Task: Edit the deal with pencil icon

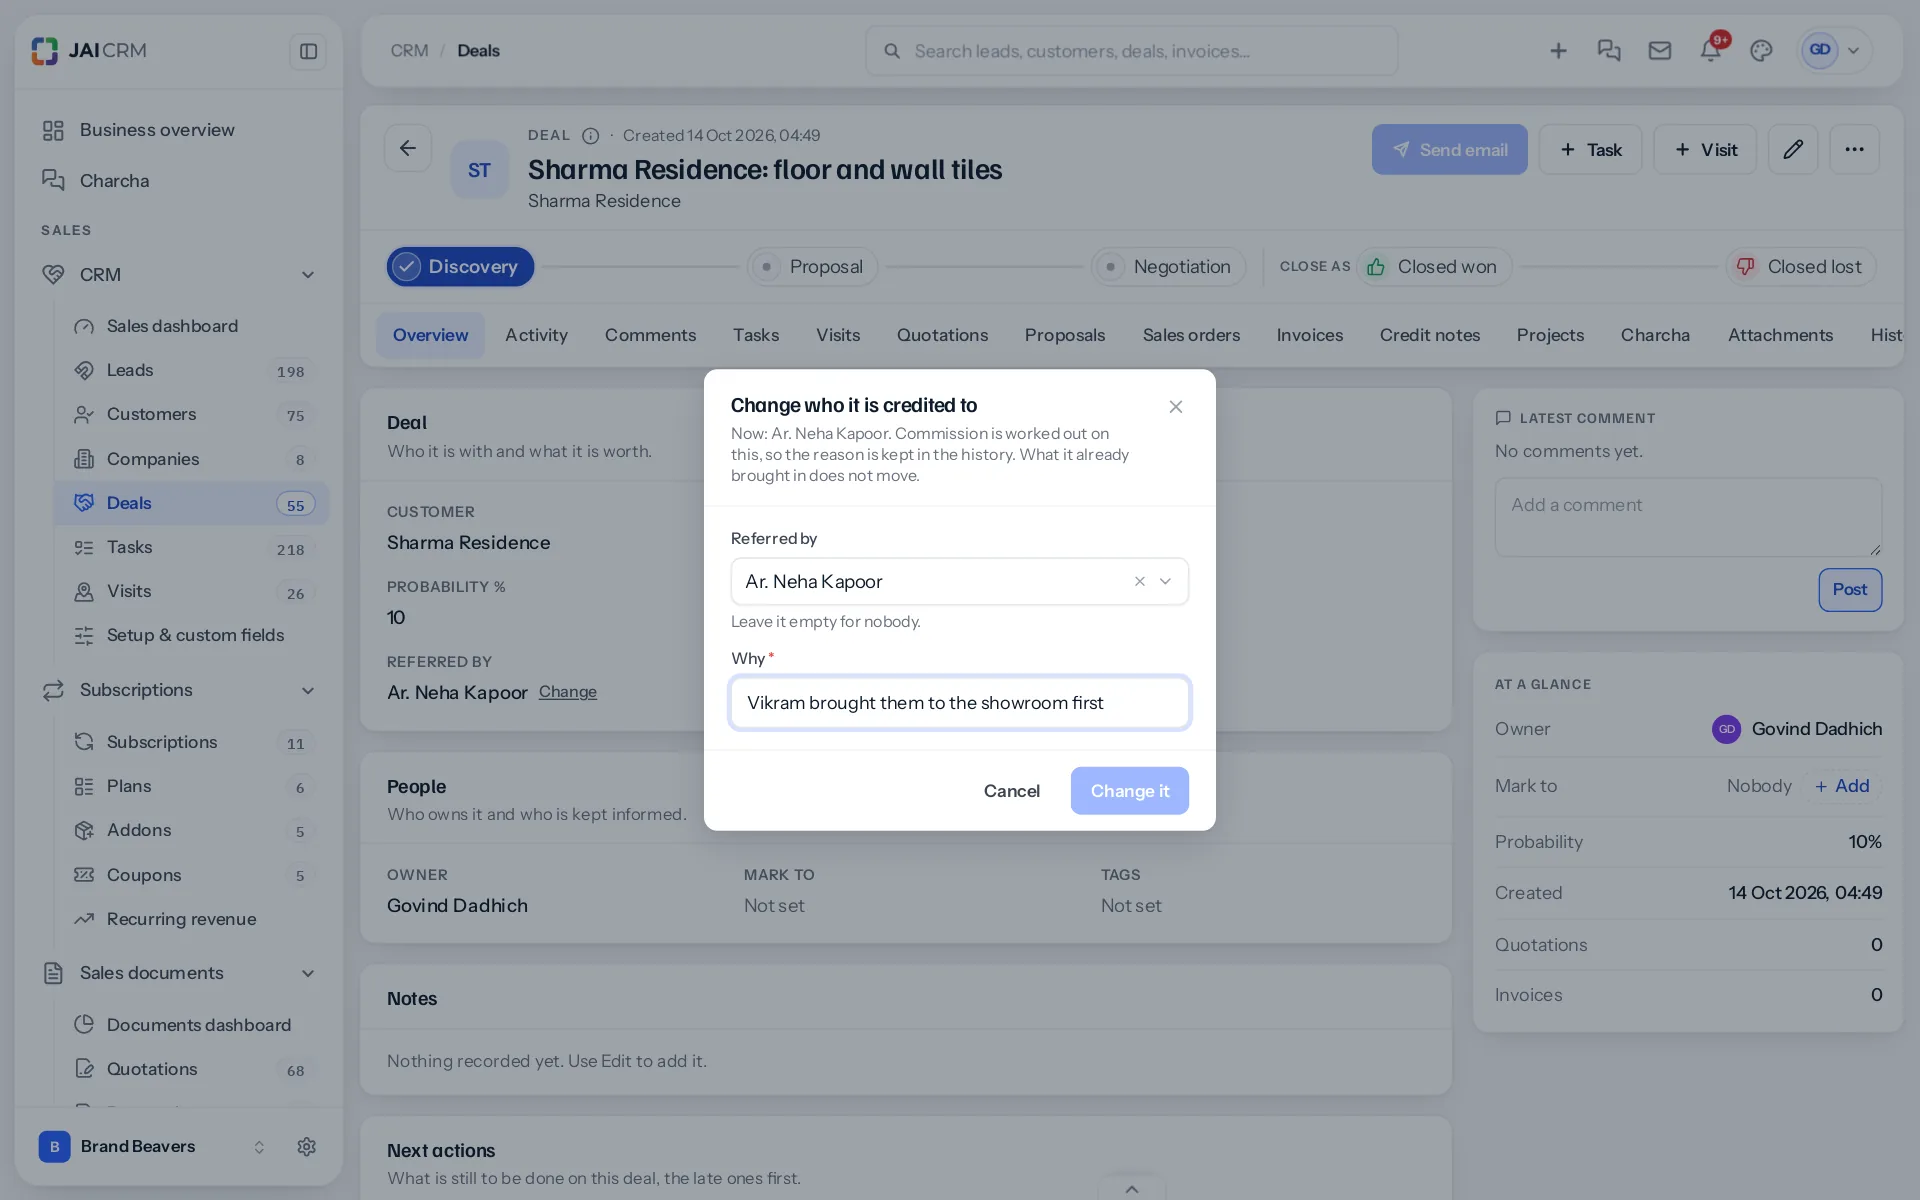Action: [1793, 149]
